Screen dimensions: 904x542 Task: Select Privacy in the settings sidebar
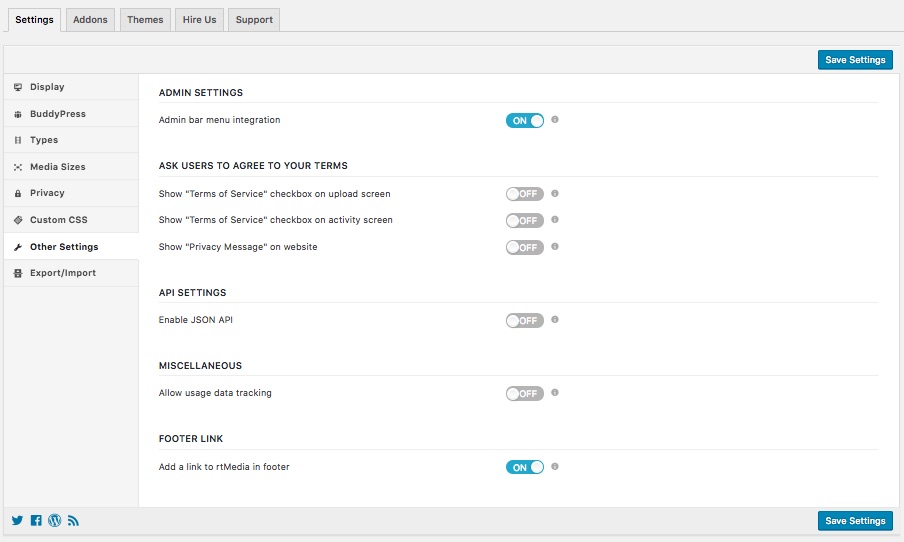point(47,193)
